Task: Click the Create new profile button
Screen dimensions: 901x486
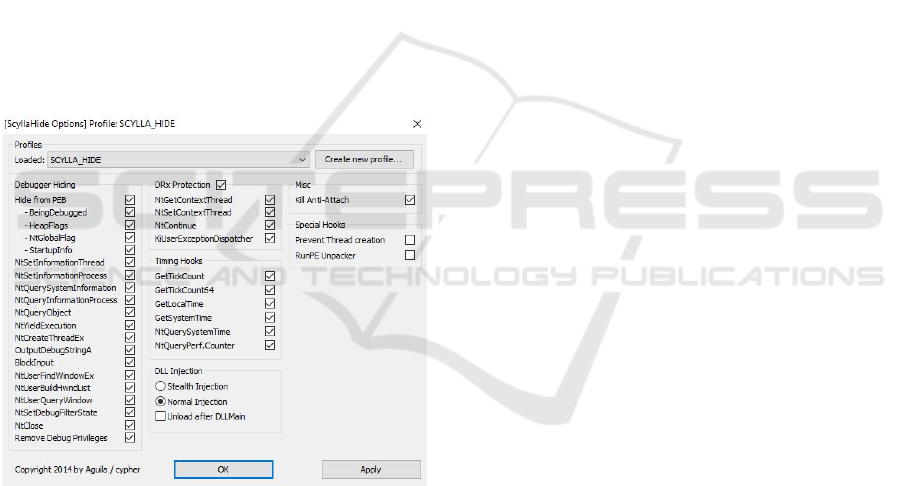Action: click(364, 159)
